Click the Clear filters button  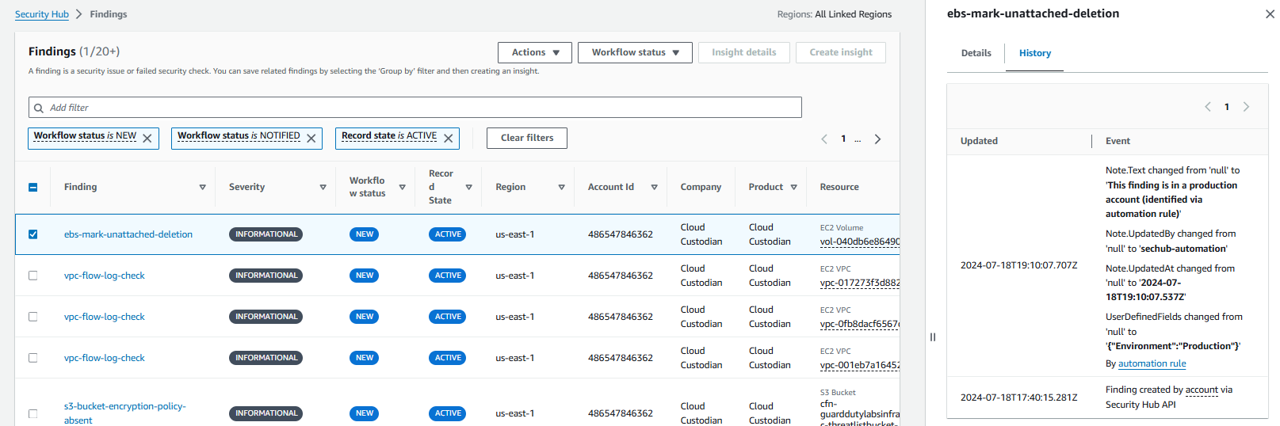(x=526, y=138)
